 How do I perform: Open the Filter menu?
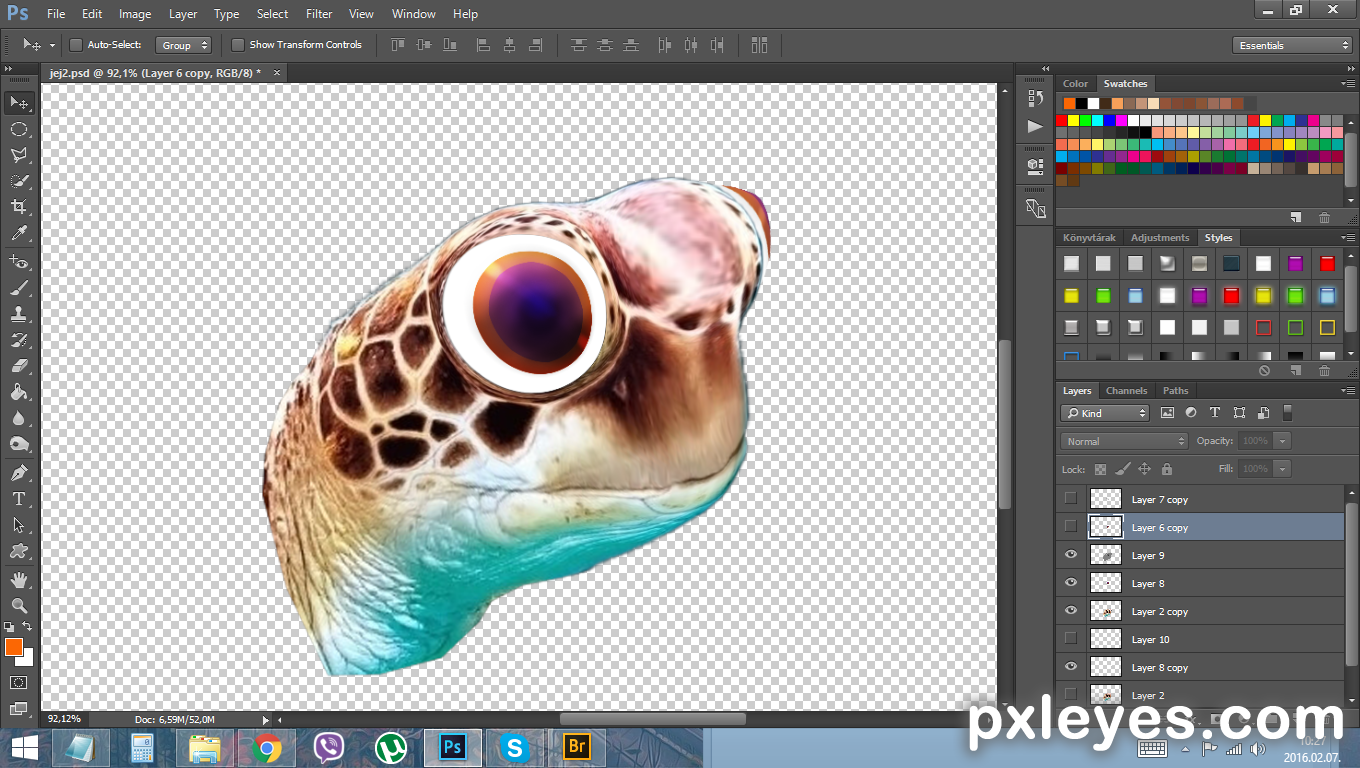(x=319, y=14)
